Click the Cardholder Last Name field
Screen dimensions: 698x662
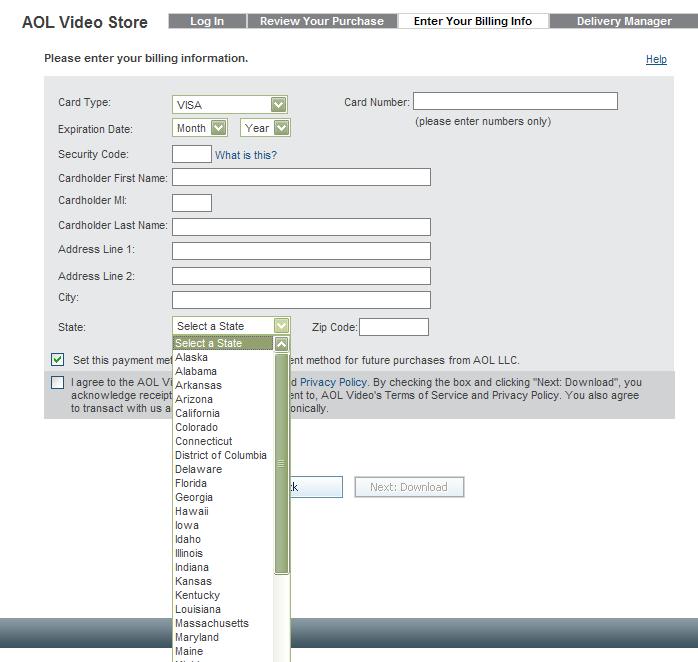tap(301, 227)
